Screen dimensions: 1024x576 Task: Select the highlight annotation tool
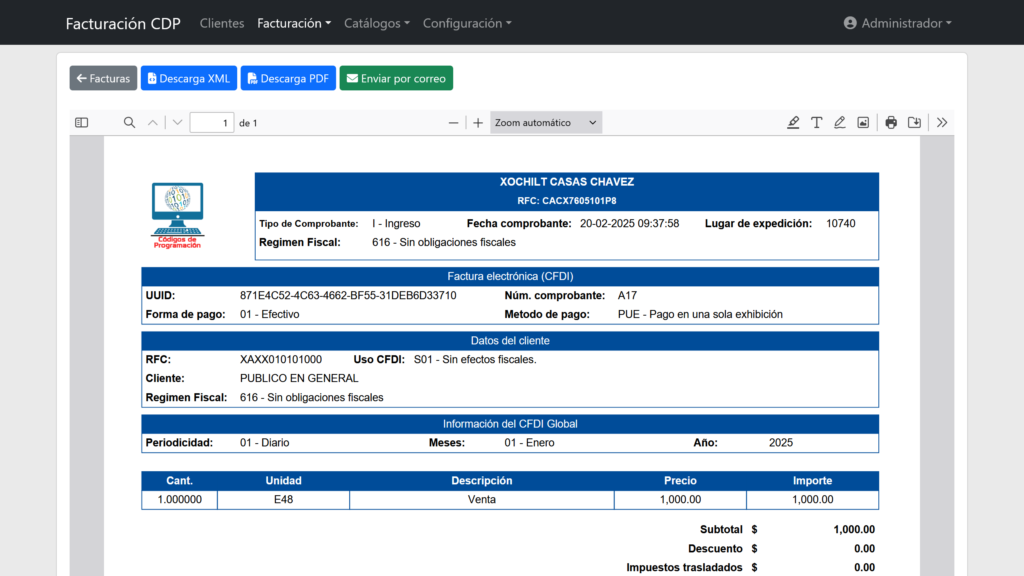[x=793, y=123]
